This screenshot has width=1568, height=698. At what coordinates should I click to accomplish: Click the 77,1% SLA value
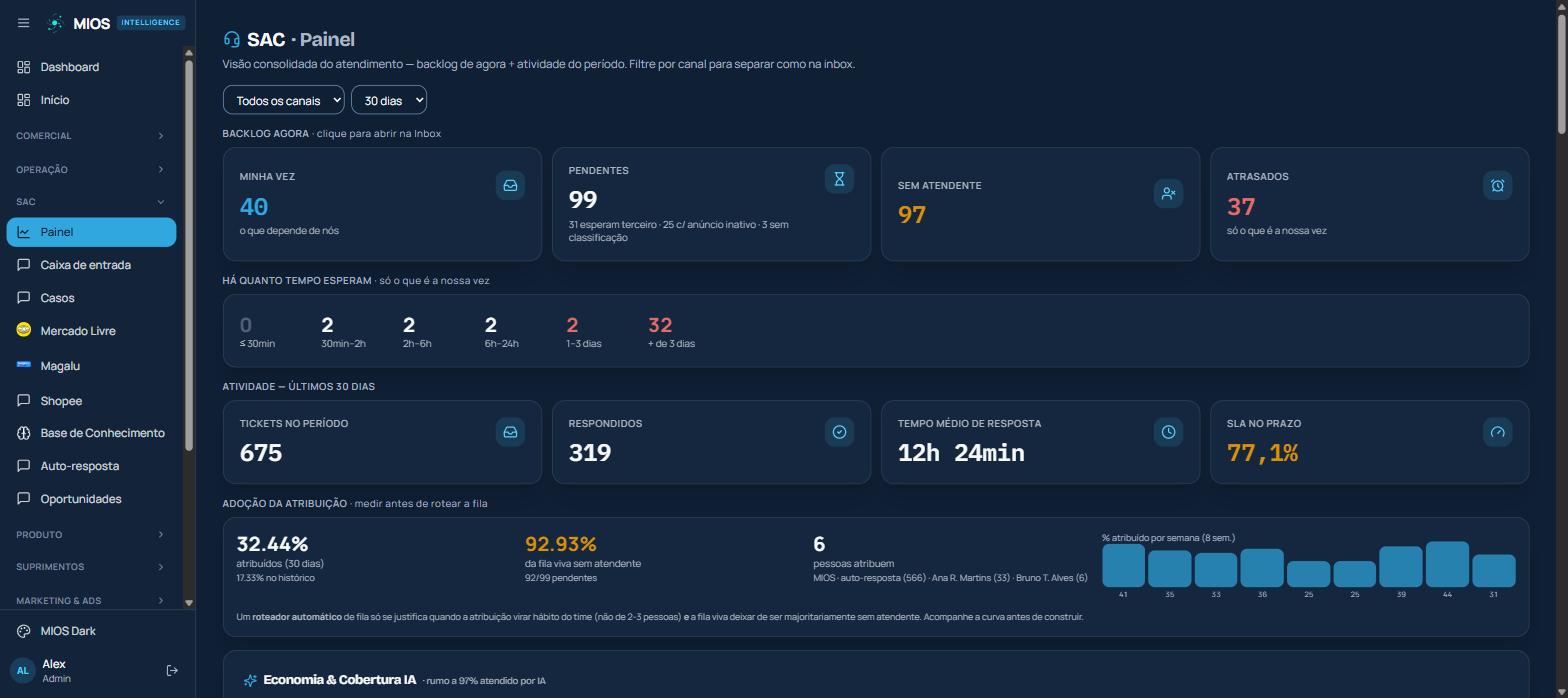click(1262, 453)
